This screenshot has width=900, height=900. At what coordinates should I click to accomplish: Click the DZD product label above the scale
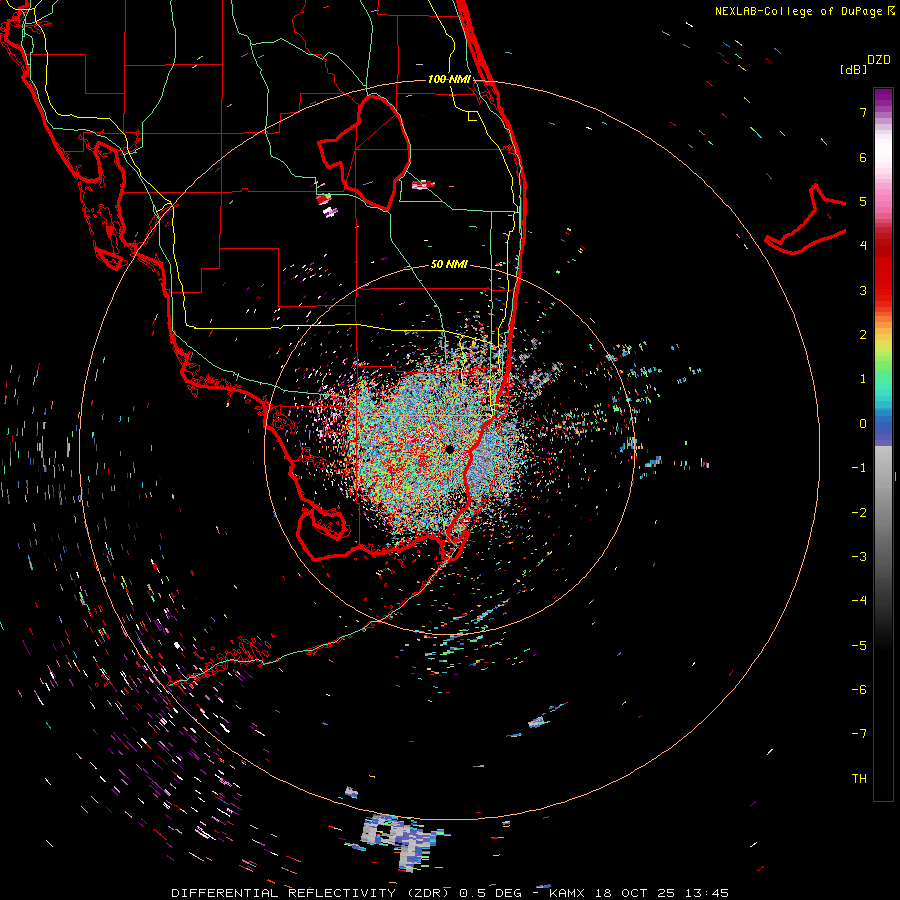point(879,60)
